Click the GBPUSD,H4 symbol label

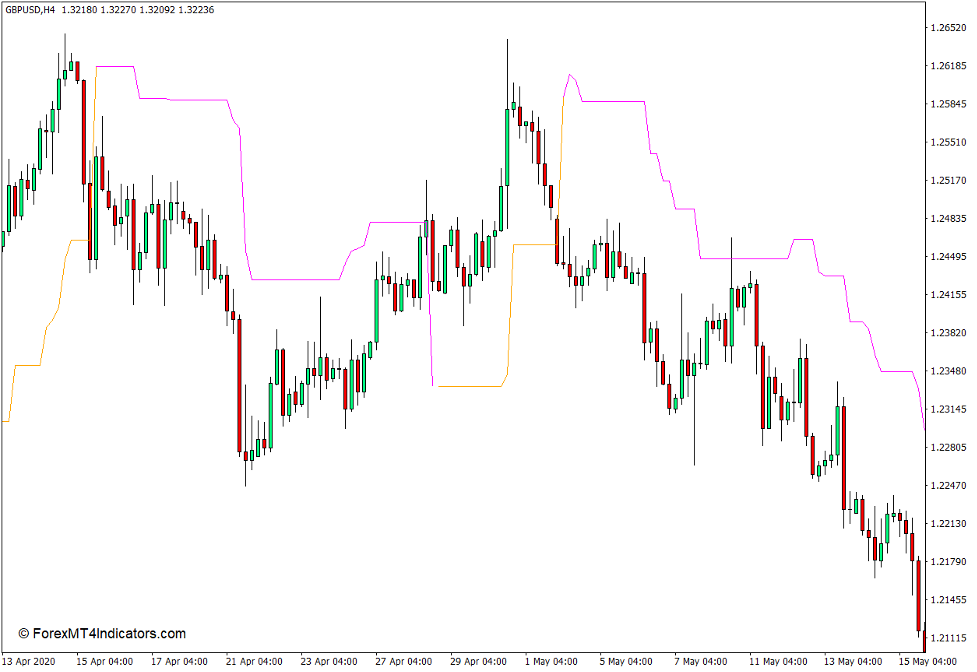[x=29, y=9]
